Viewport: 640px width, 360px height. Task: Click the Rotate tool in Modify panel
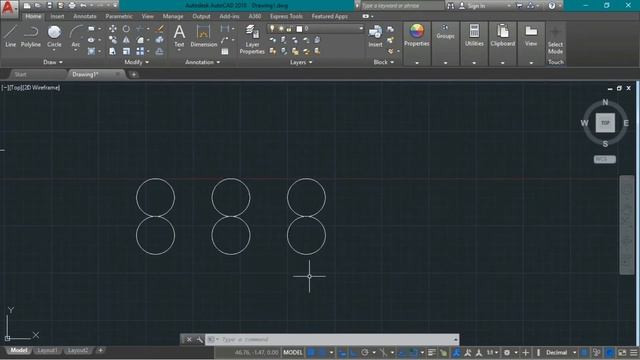[126, 29]
